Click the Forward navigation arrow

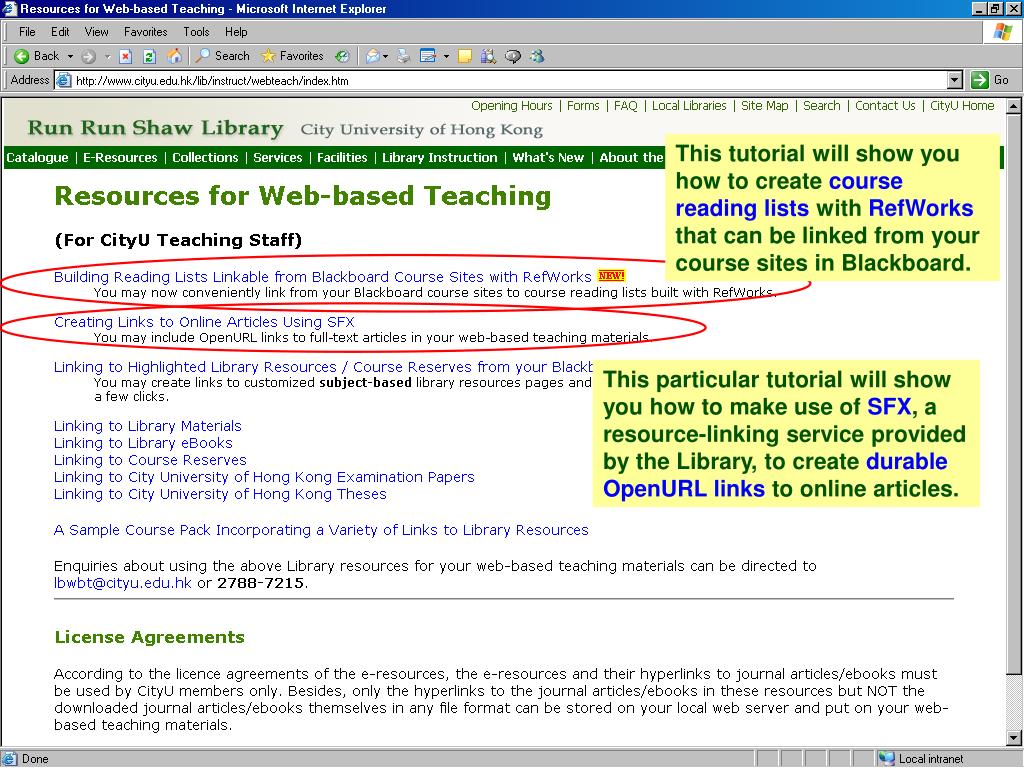click(x=89, y=57)
